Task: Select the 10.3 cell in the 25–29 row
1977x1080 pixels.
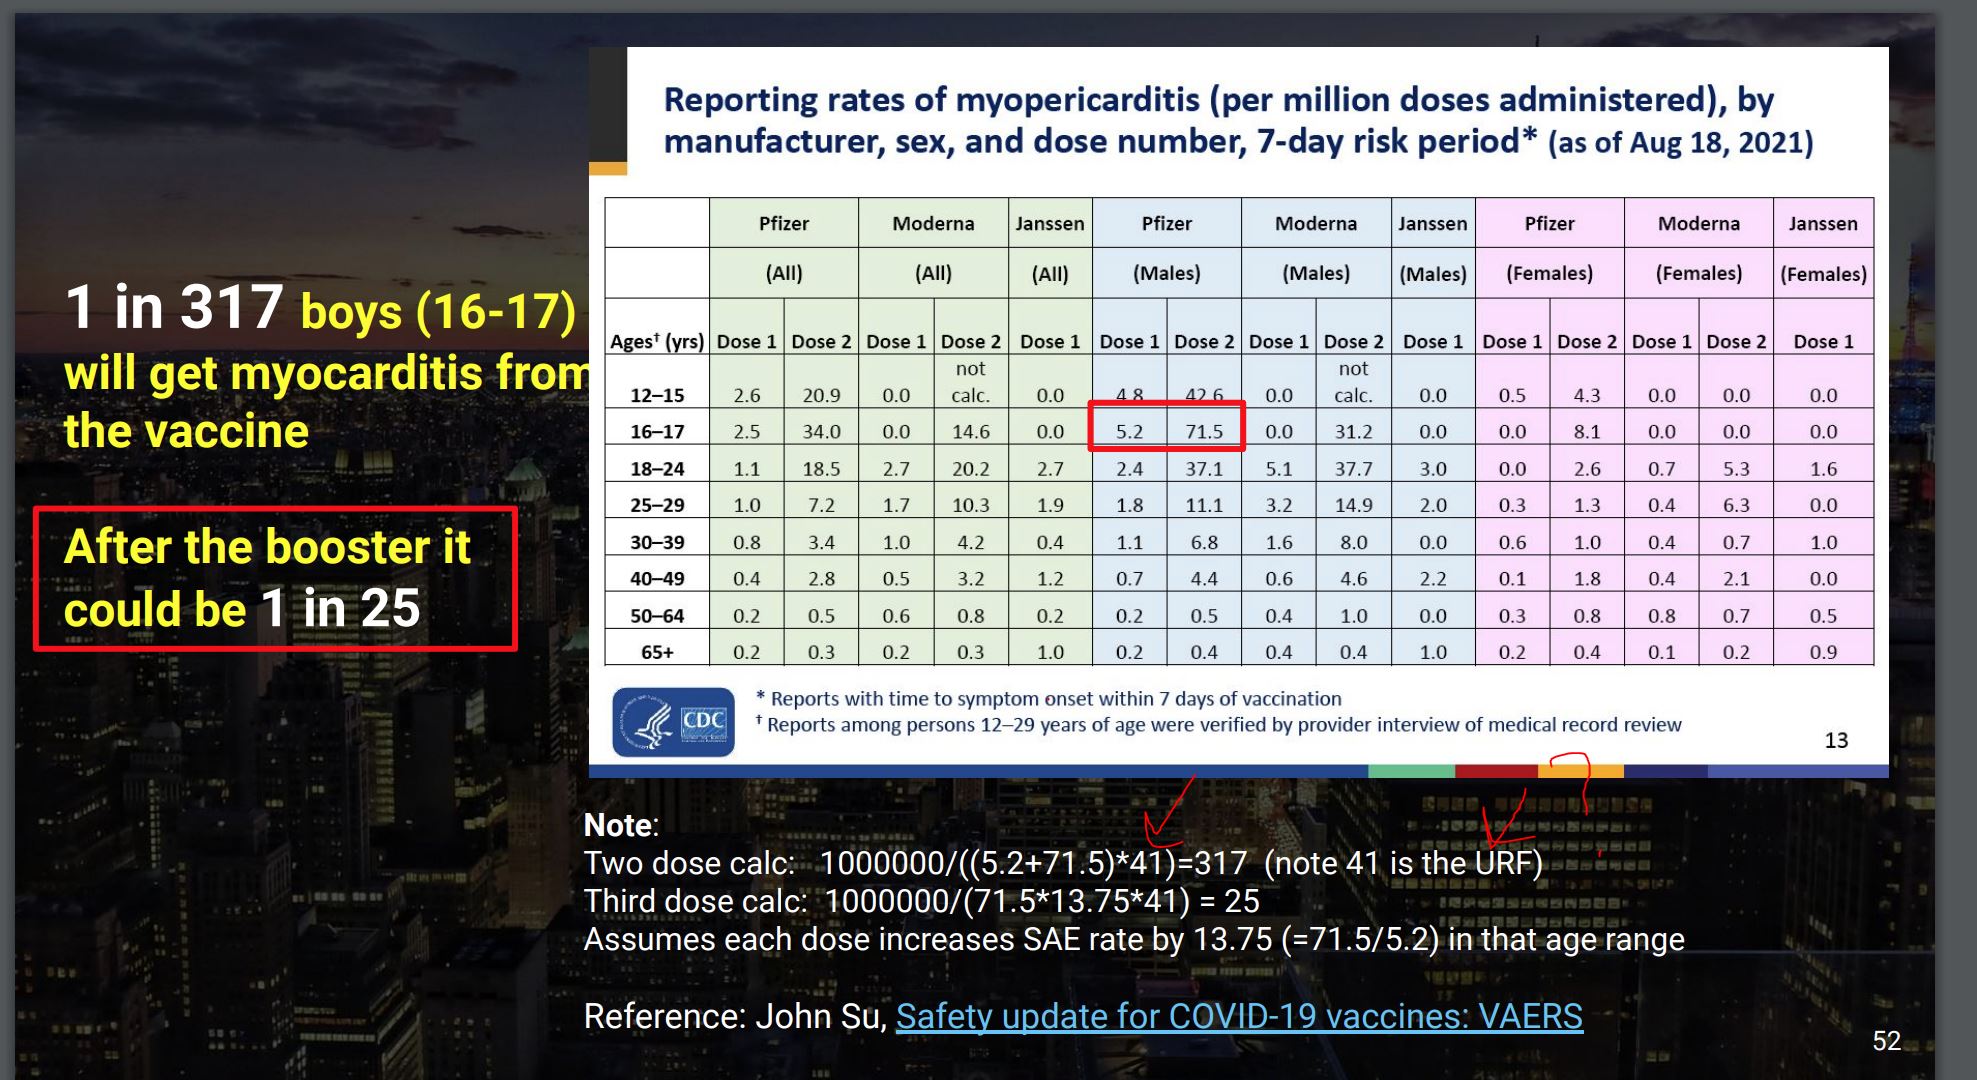Action: pos(970,505)
